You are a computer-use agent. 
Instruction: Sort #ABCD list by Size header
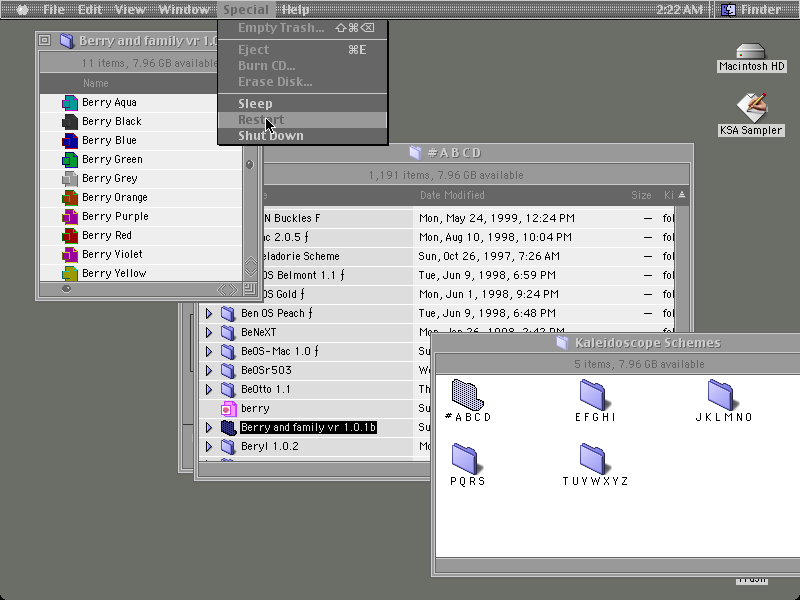click(x=641, y=195)
